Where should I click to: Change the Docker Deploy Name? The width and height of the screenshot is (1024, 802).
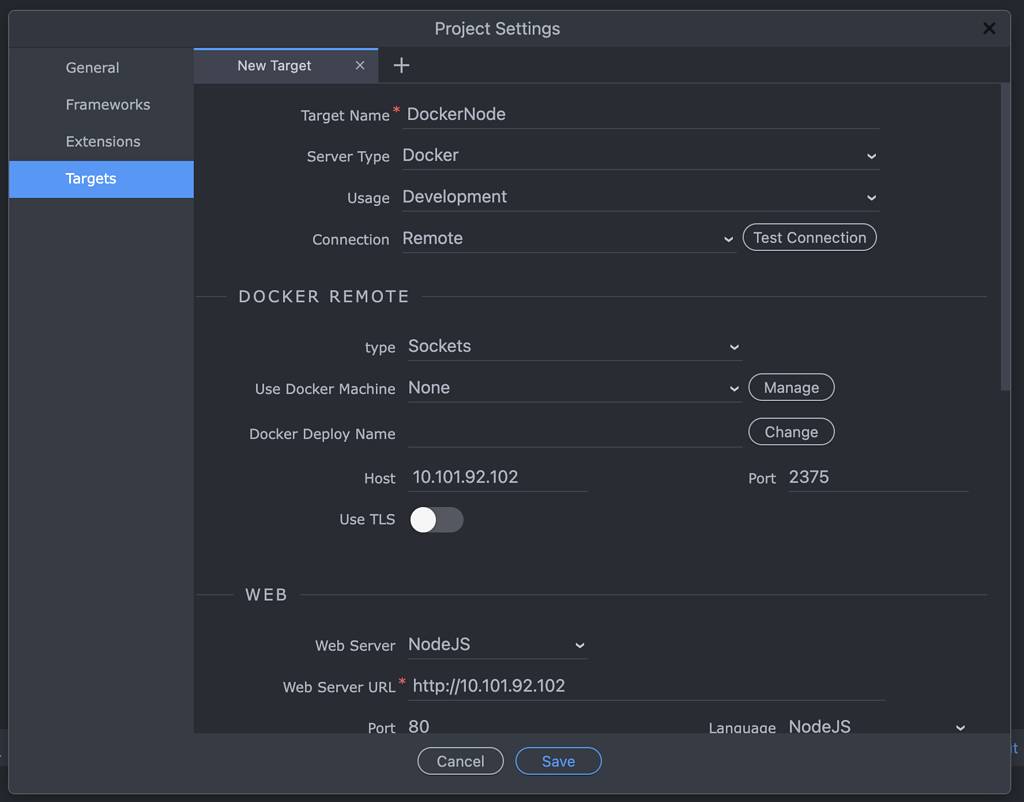point(791,431)
